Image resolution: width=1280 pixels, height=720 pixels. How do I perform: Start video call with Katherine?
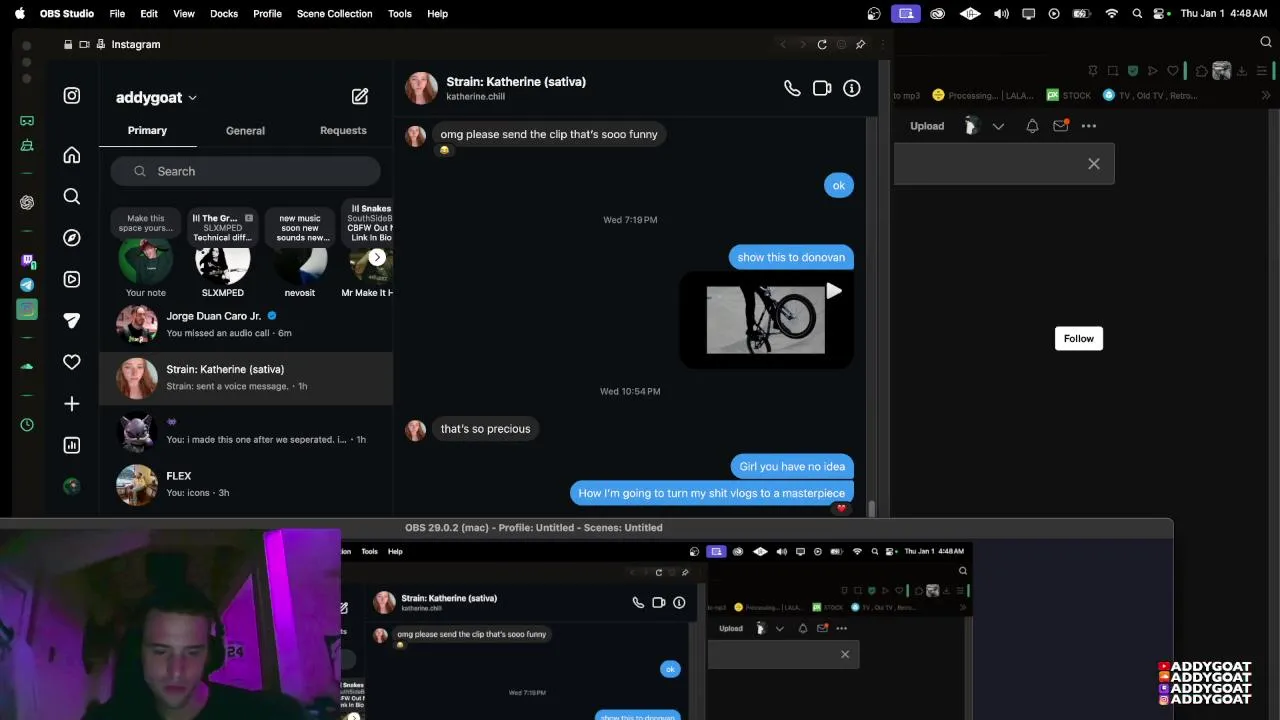pos(822,88)
